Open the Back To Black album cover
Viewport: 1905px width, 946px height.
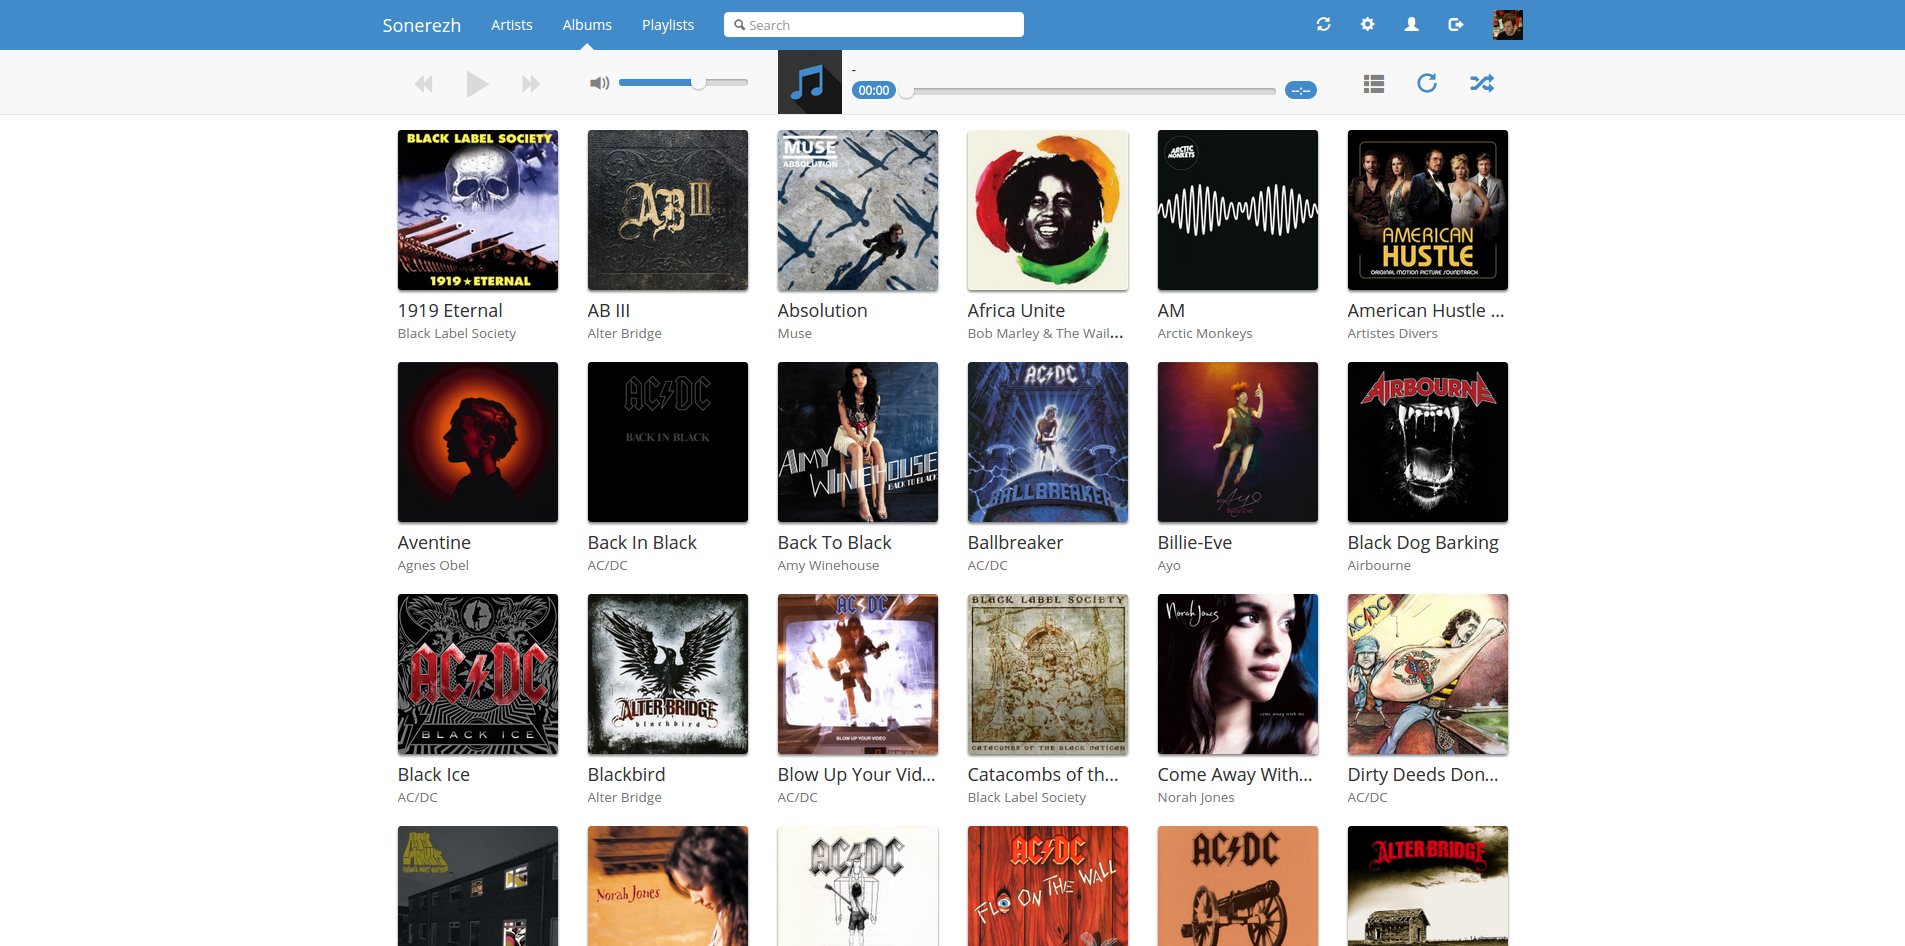(858, 442)
